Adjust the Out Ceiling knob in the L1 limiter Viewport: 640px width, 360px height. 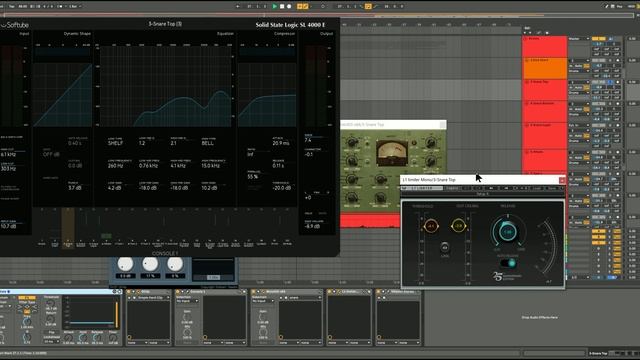pos(458,225)
